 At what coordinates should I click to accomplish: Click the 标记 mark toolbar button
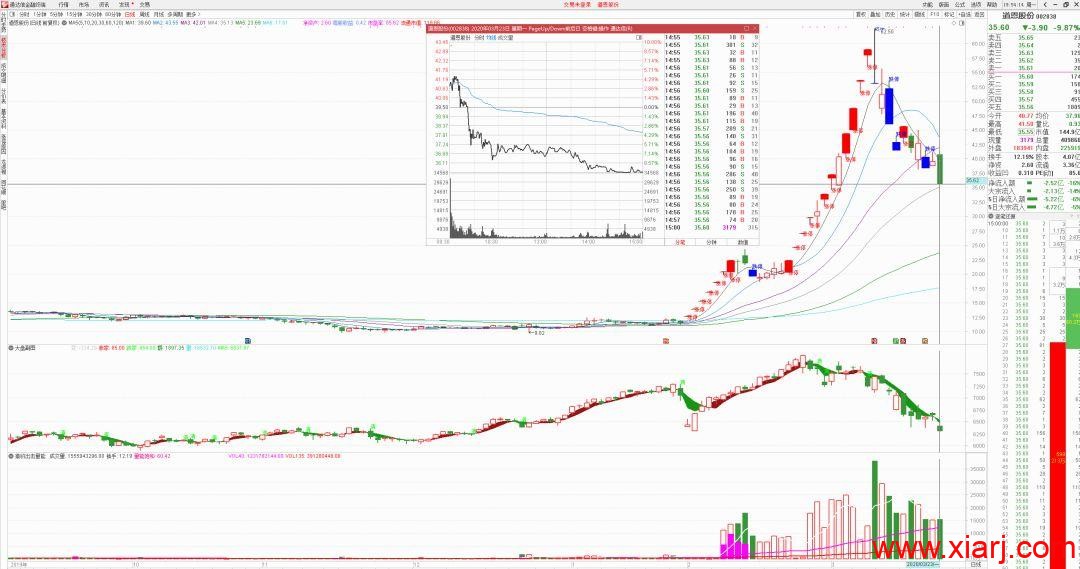coord(949,14)
